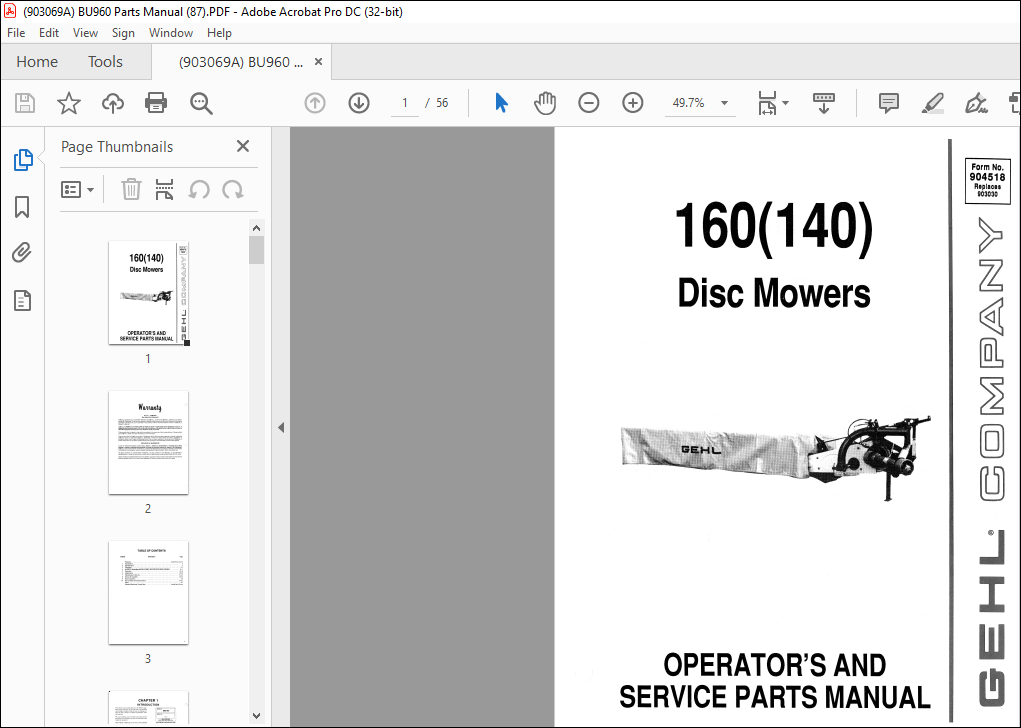The width and height of the screenshot is (1021, 728).
Task: Rotate page counterclockwise icon
Action: click(x=199, y=189)
